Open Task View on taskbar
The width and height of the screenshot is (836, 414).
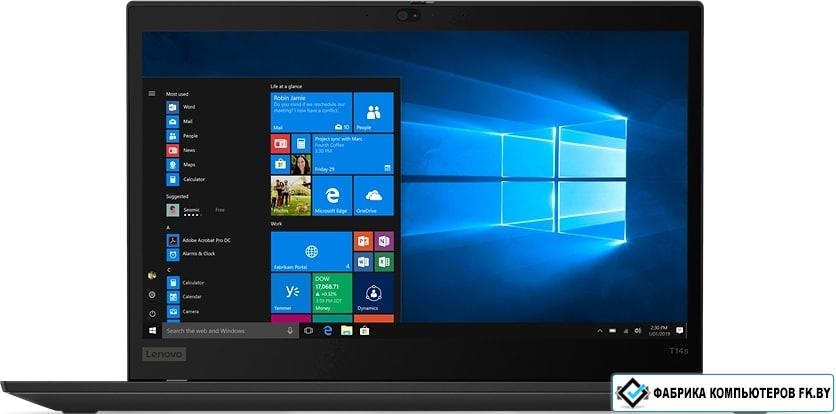pos(308,331)
